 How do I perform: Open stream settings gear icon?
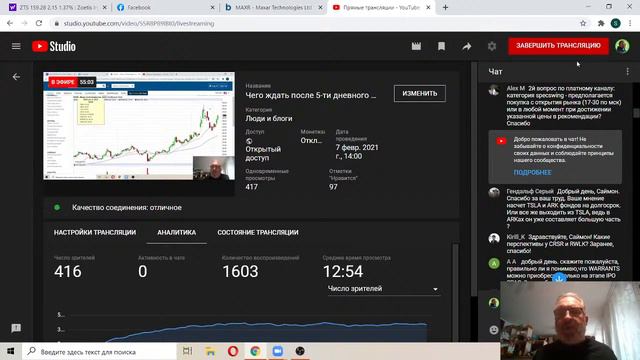pos(492,46)
